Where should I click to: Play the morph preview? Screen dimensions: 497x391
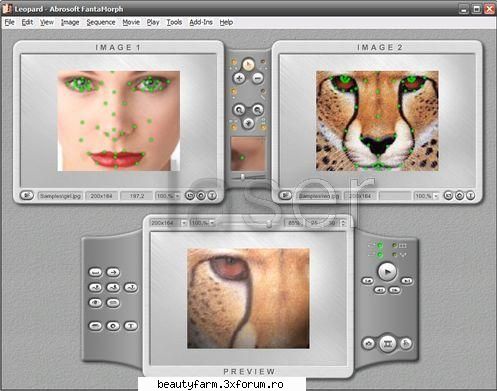387,272
